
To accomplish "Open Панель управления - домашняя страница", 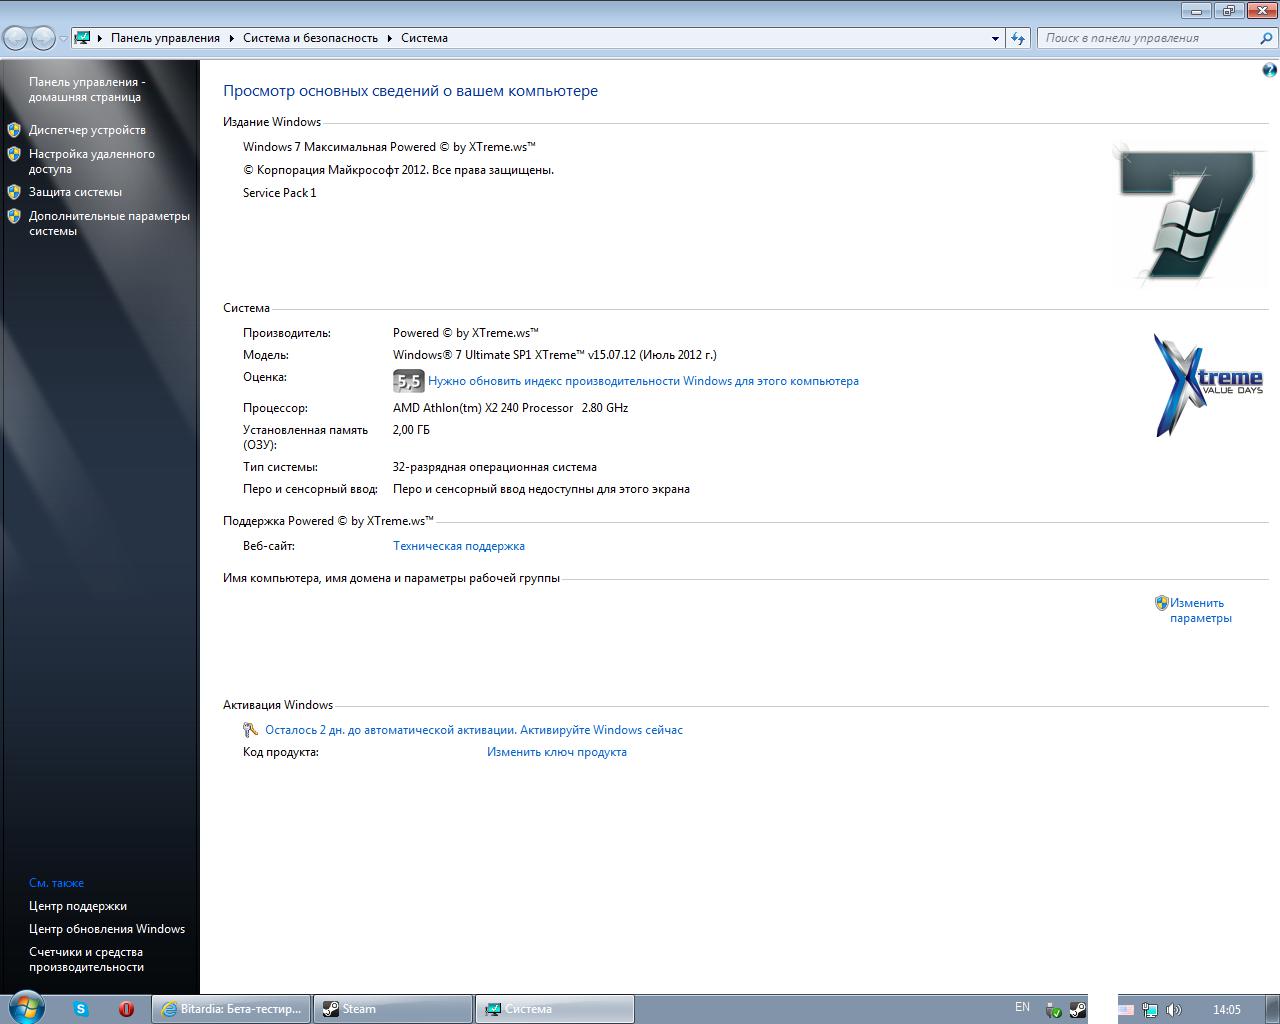I will 87,90.
